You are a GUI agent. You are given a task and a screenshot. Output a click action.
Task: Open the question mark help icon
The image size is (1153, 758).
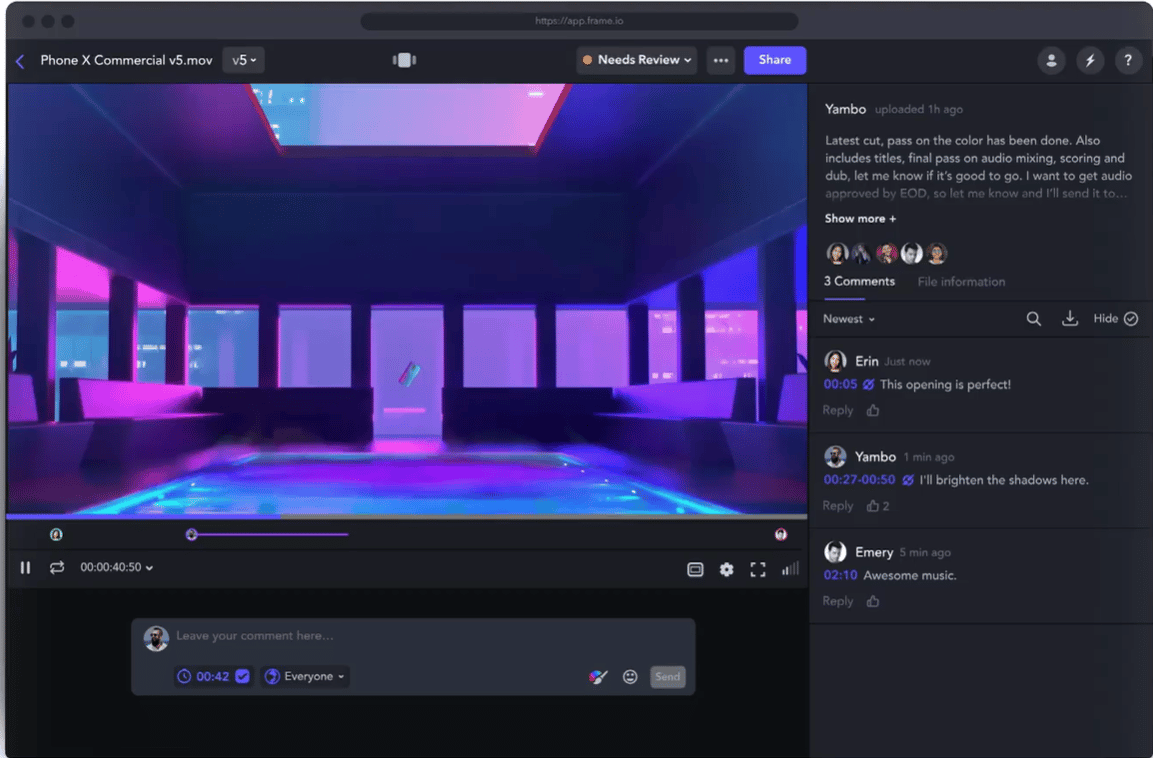(1128, 60)
